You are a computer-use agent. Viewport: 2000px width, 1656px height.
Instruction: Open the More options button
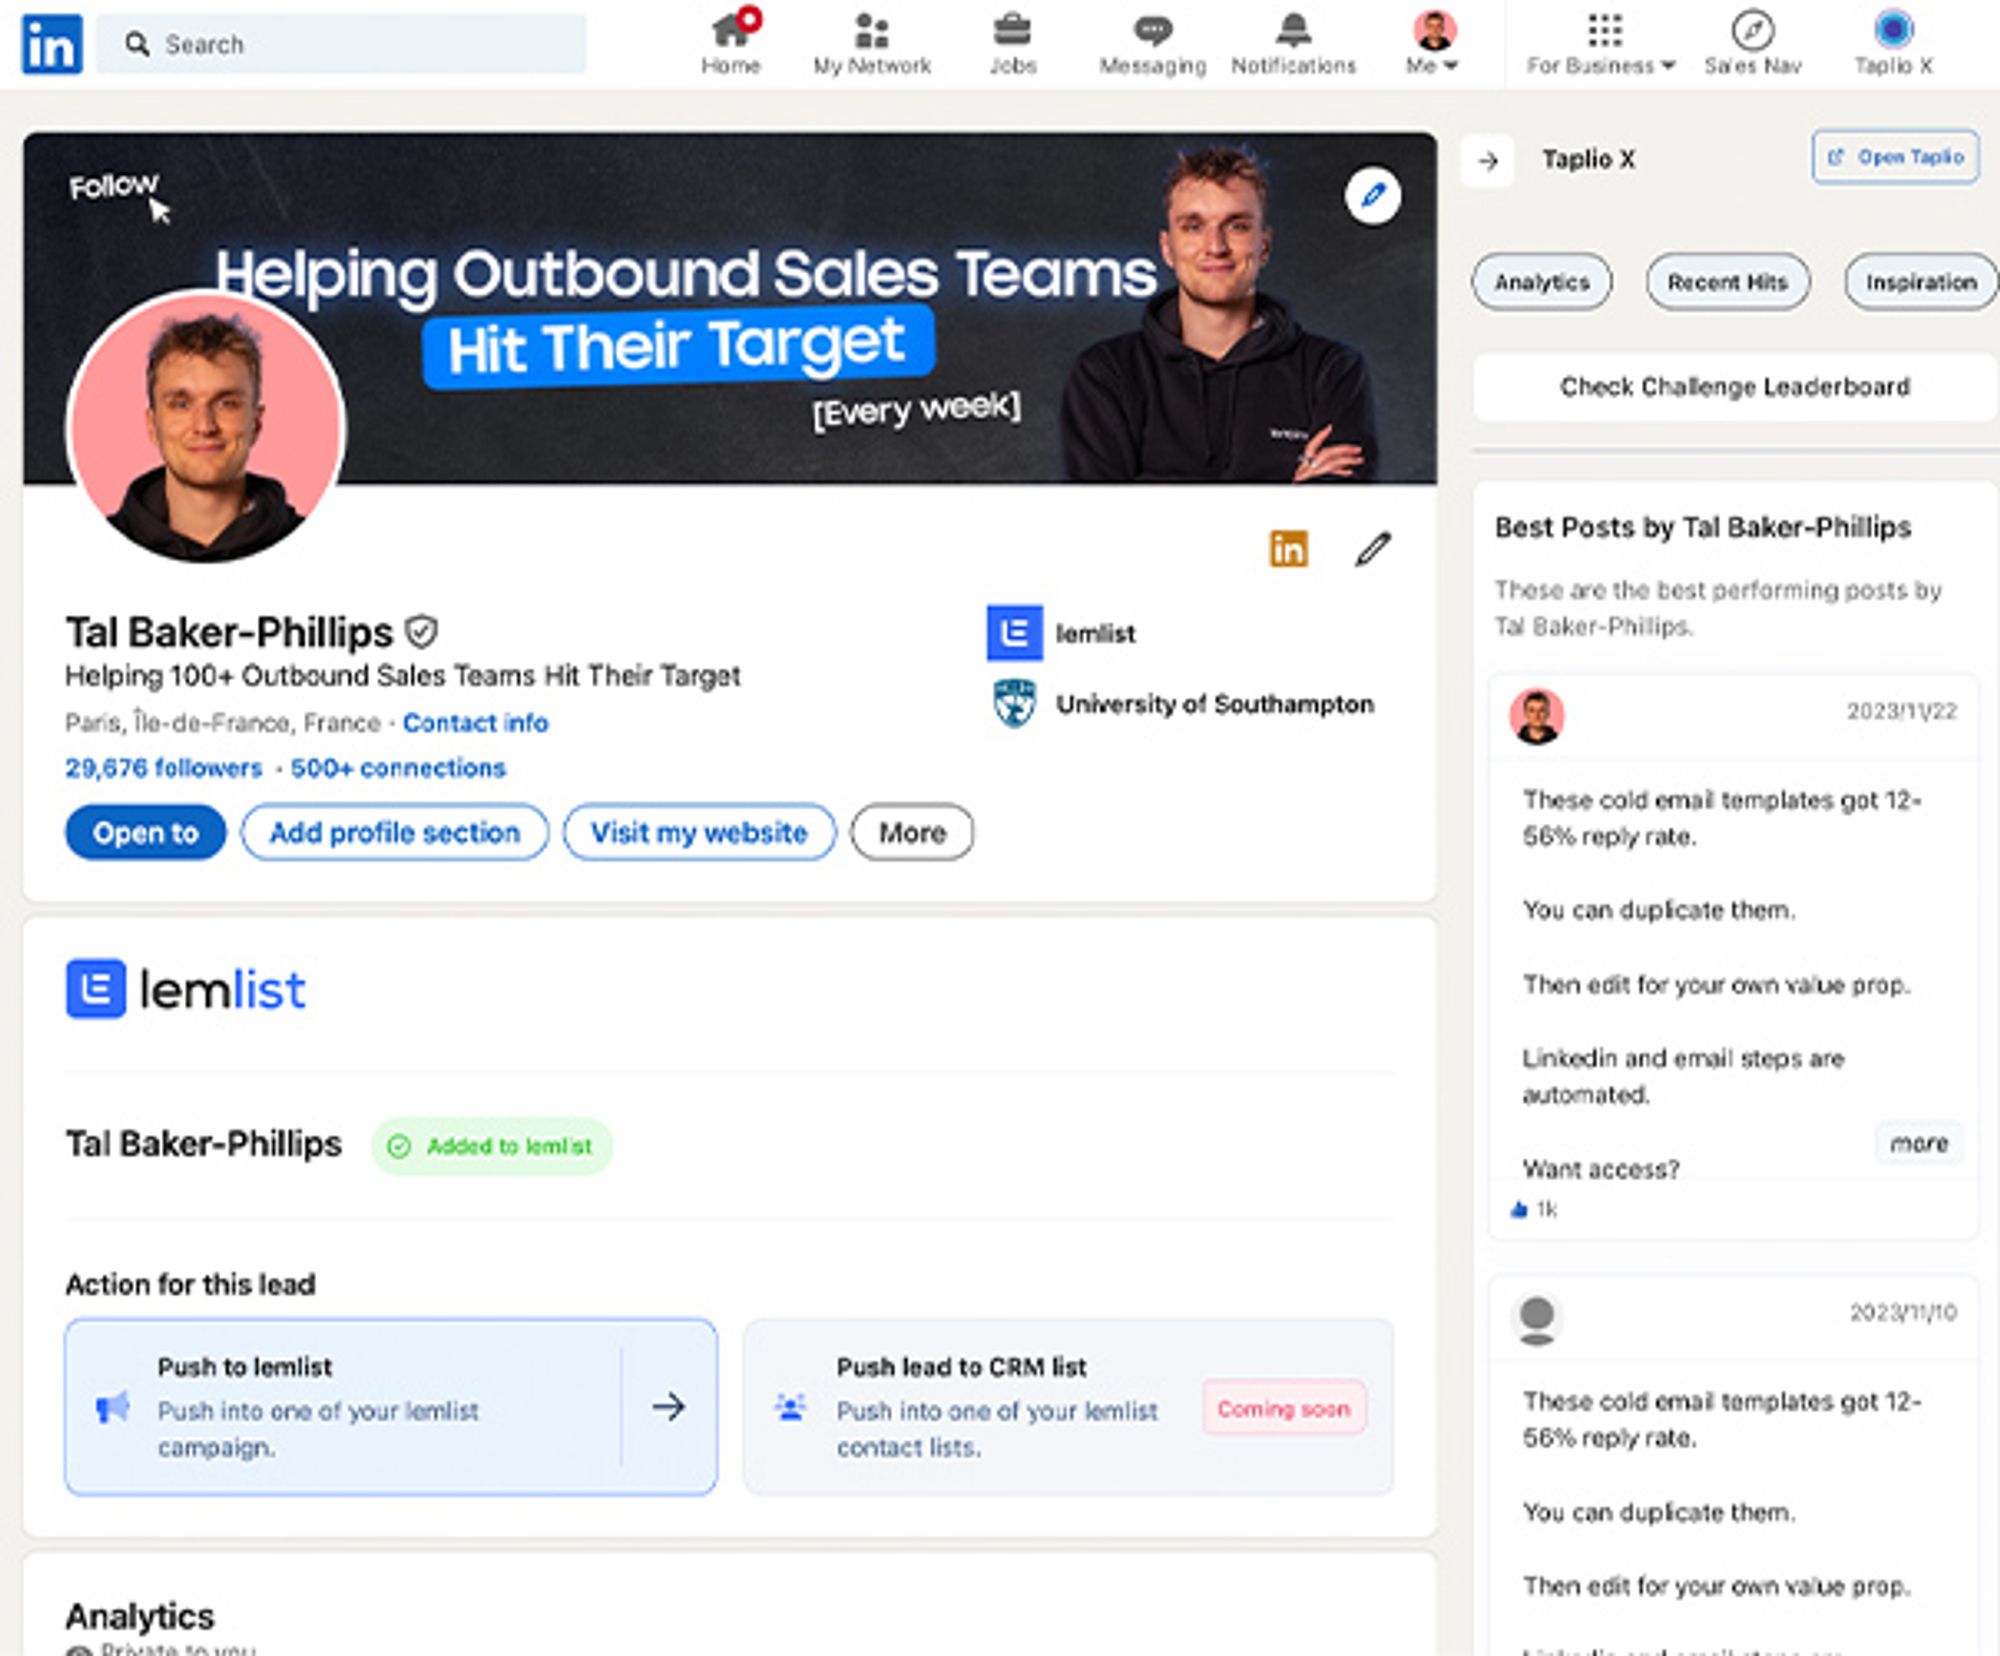pos(912,832)
